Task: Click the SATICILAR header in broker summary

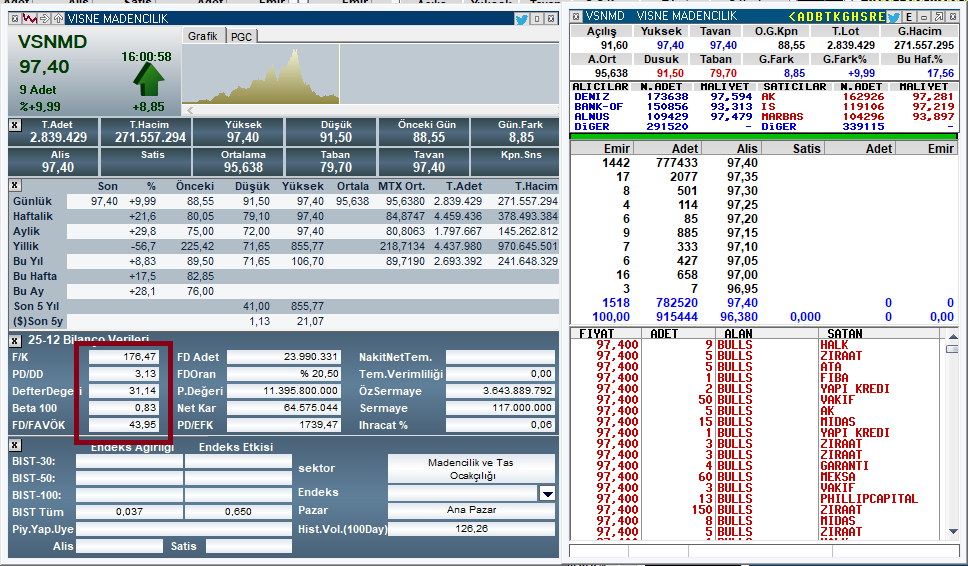Action: pos(795,86)
